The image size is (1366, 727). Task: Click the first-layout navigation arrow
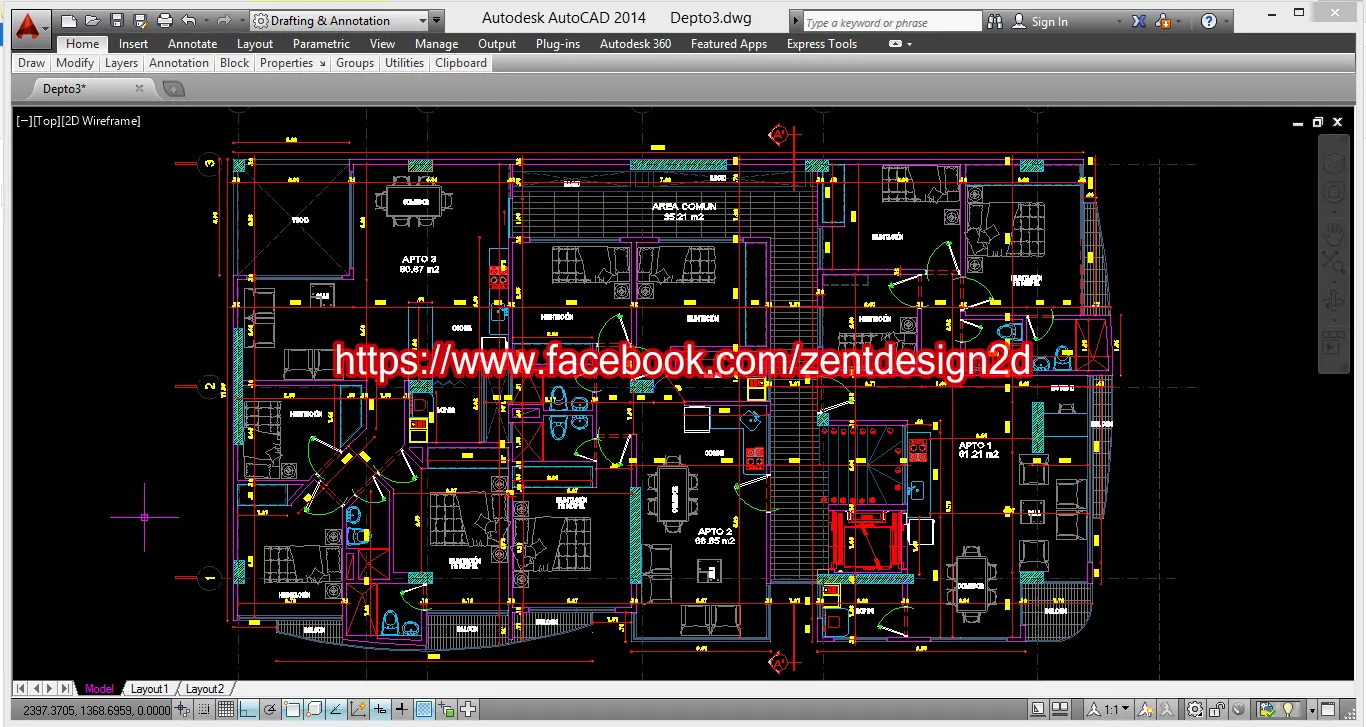[21, 688]
